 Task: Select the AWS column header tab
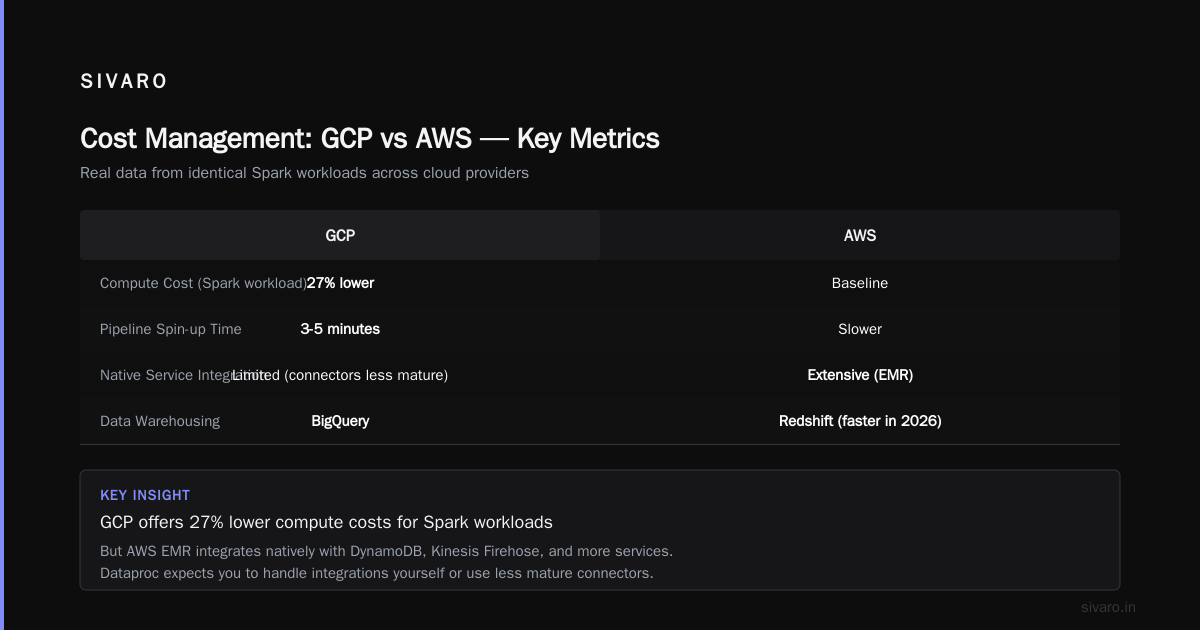point(860,235)
